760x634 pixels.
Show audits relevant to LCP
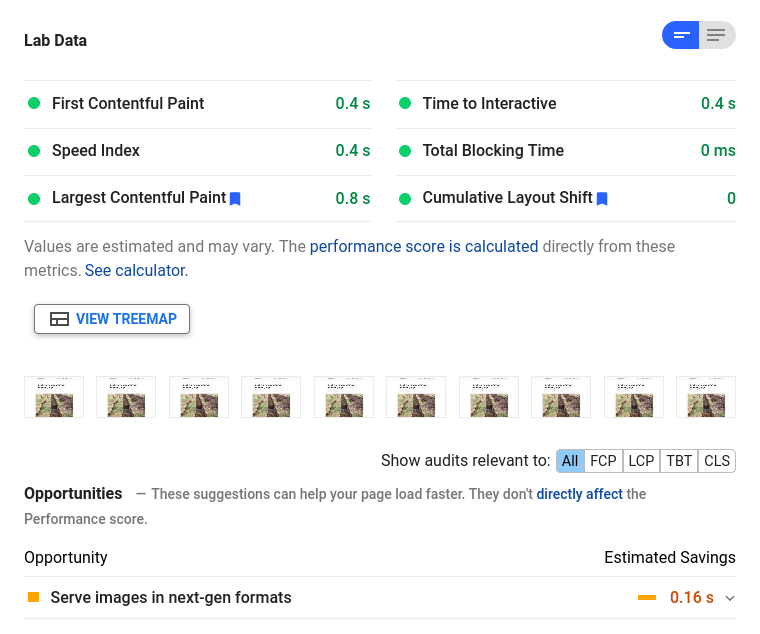[641, 461]
